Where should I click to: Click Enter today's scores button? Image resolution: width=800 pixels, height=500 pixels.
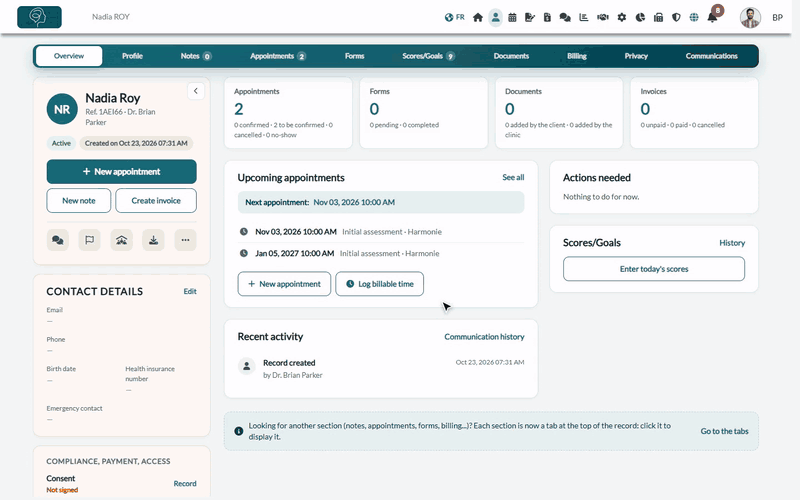654,269
